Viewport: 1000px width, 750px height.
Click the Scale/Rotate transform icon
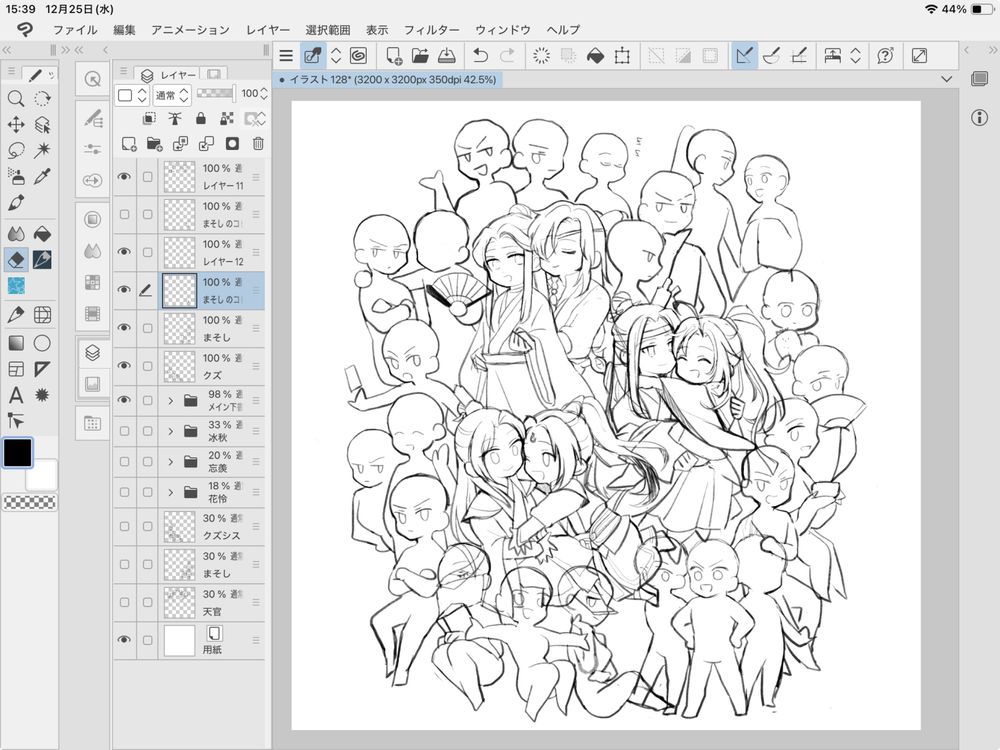pos(622,56)
